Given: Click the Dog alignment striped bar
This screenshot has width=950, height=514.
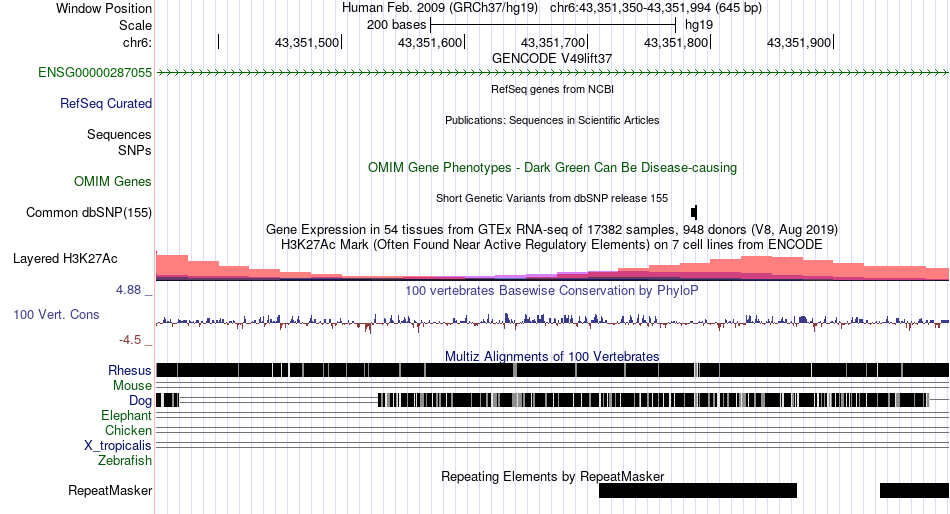Looking at the screenshot, I should [653, 400].
